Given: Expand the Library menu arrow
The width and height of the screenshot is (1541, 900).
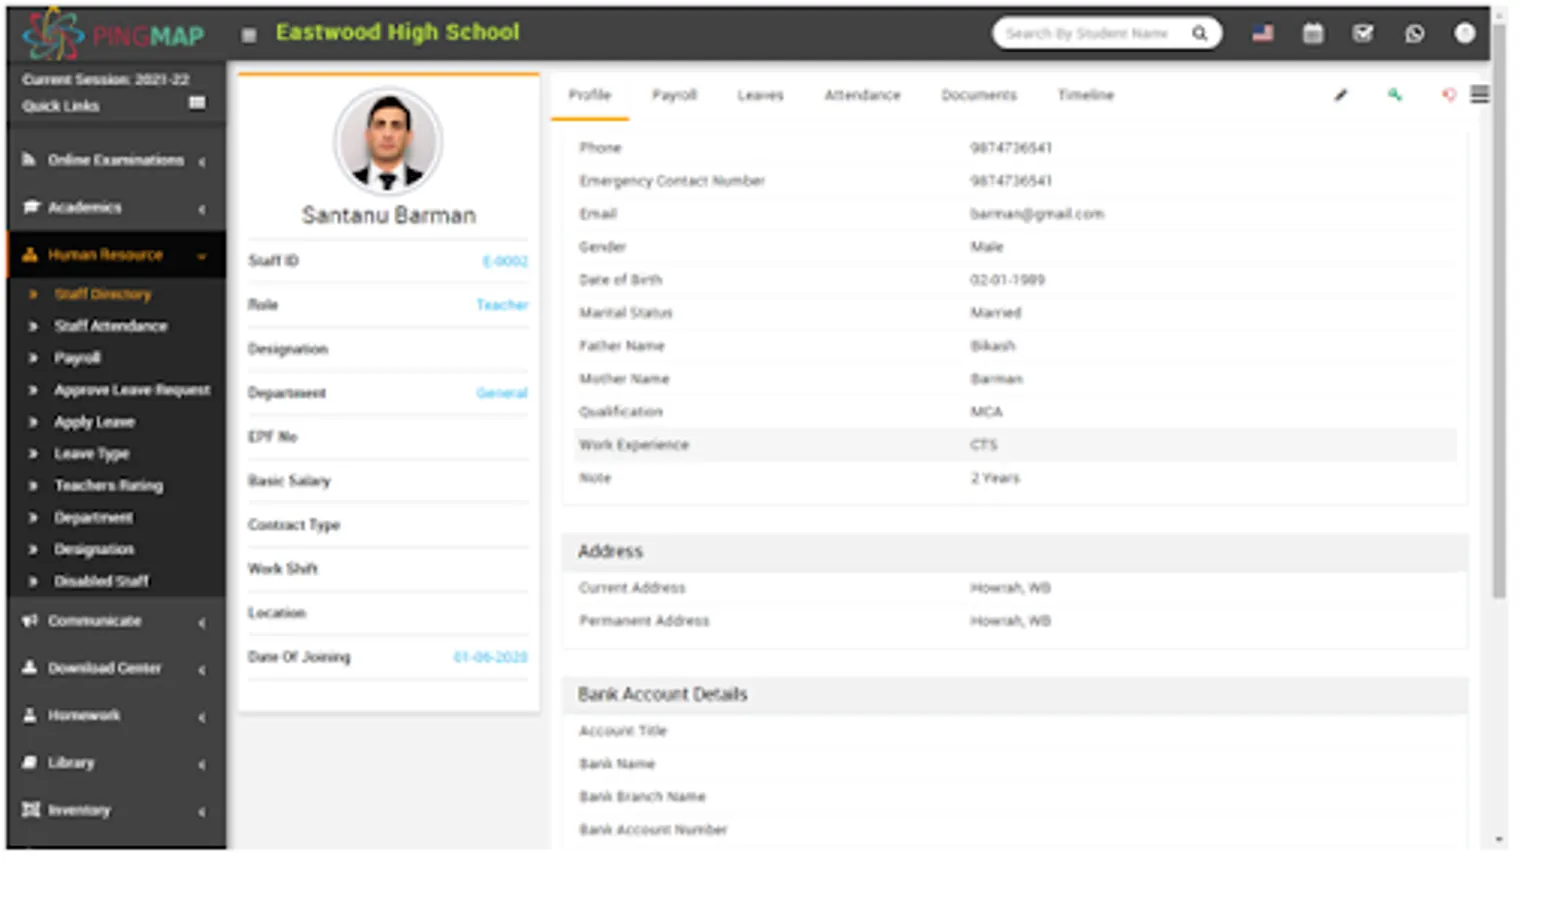Looking at the screenshot, I should click(x=202, y=764).
